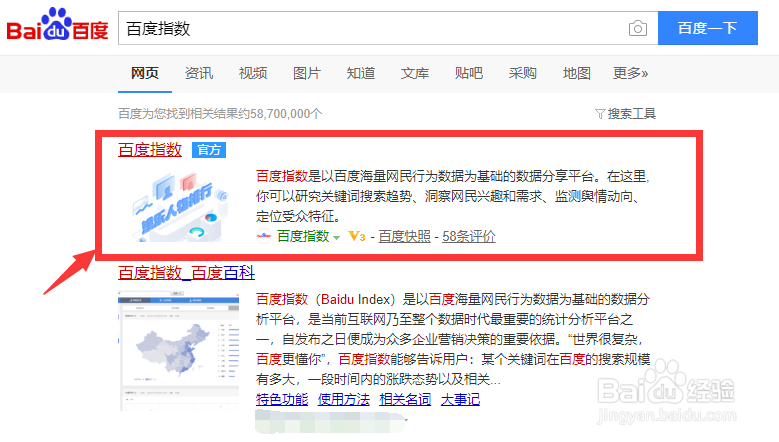Open the 图片 tab

(x=307, y=74)
